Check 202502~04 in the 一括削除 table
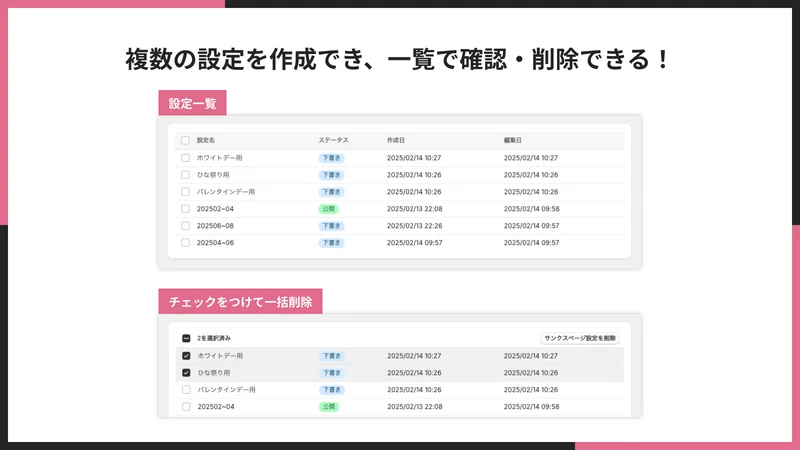 [x=186, y=407]
